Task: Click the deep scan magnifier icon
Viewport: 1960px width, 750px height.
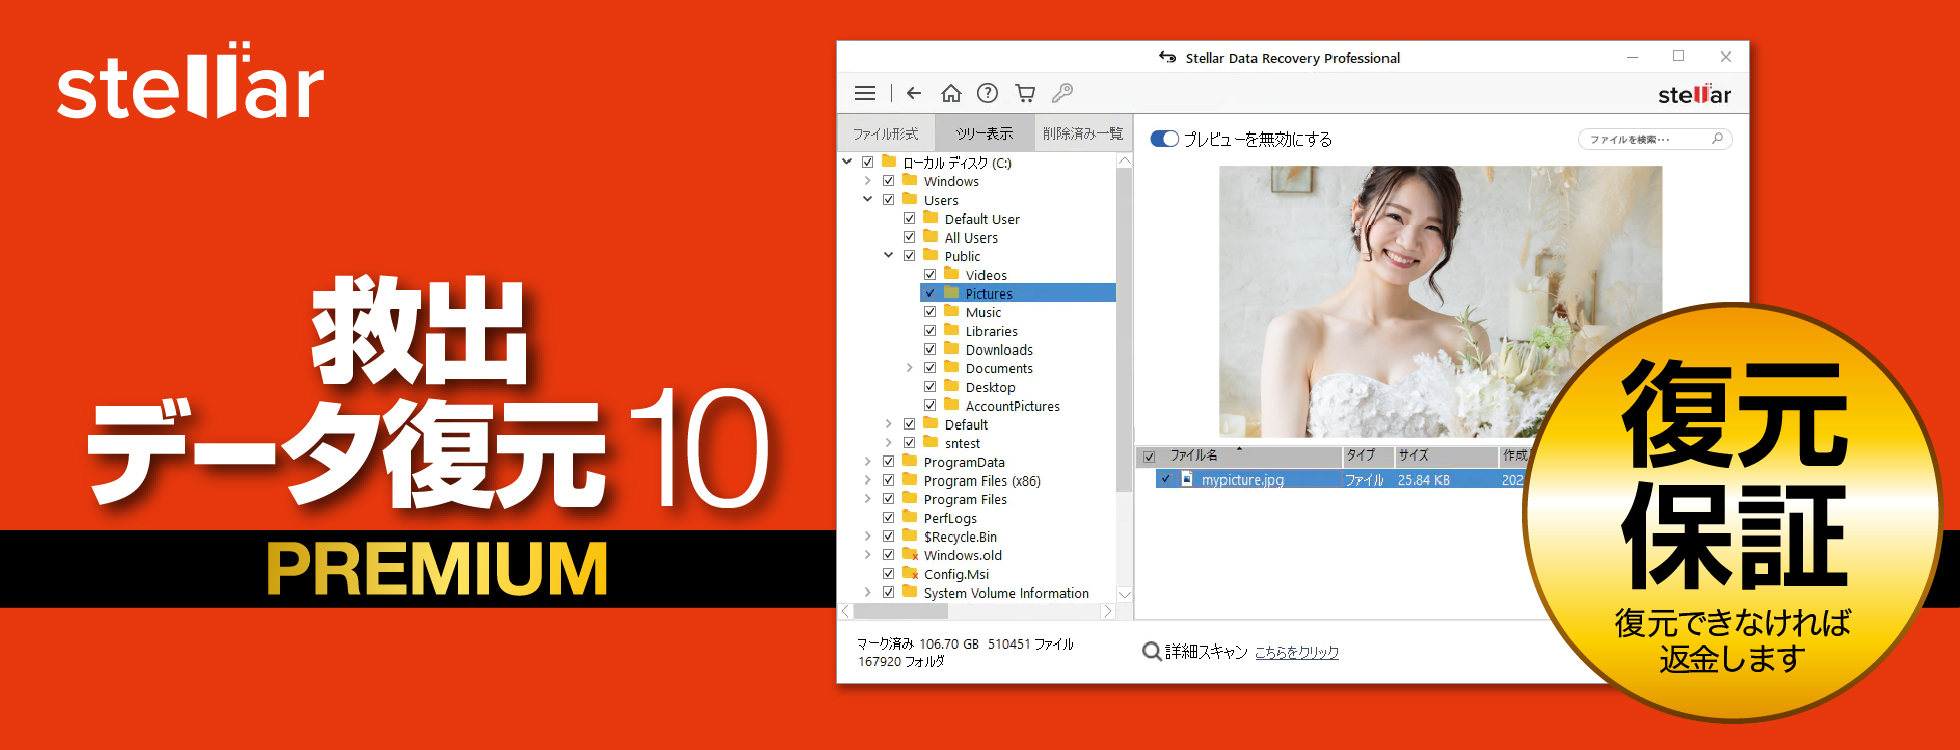Action: pyautogui.click(x=1152, y=652)
